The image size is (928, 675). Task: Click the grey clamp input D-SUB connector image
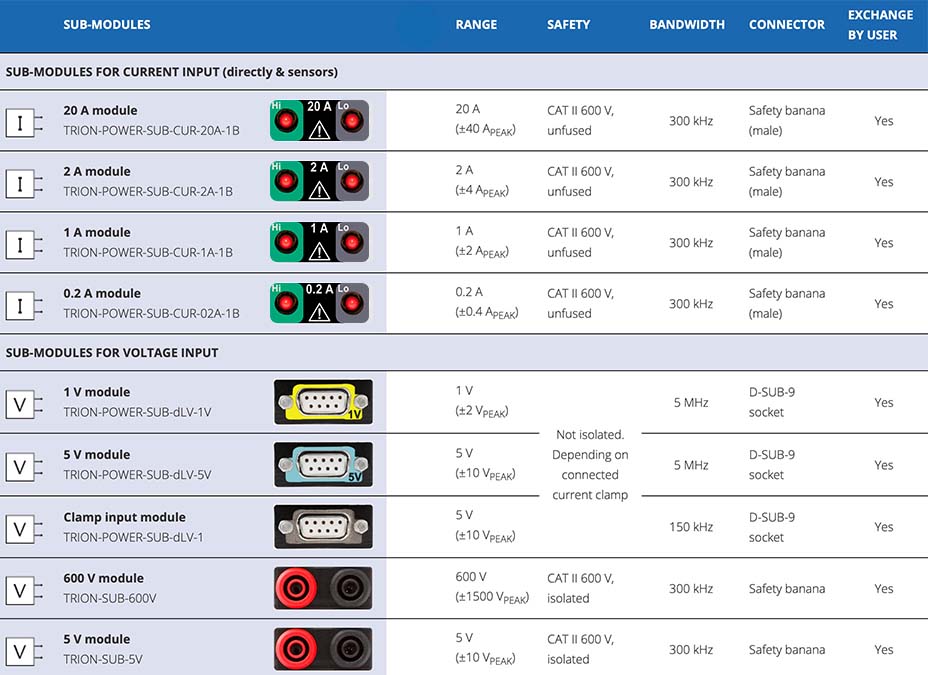(x=323, y=527)
